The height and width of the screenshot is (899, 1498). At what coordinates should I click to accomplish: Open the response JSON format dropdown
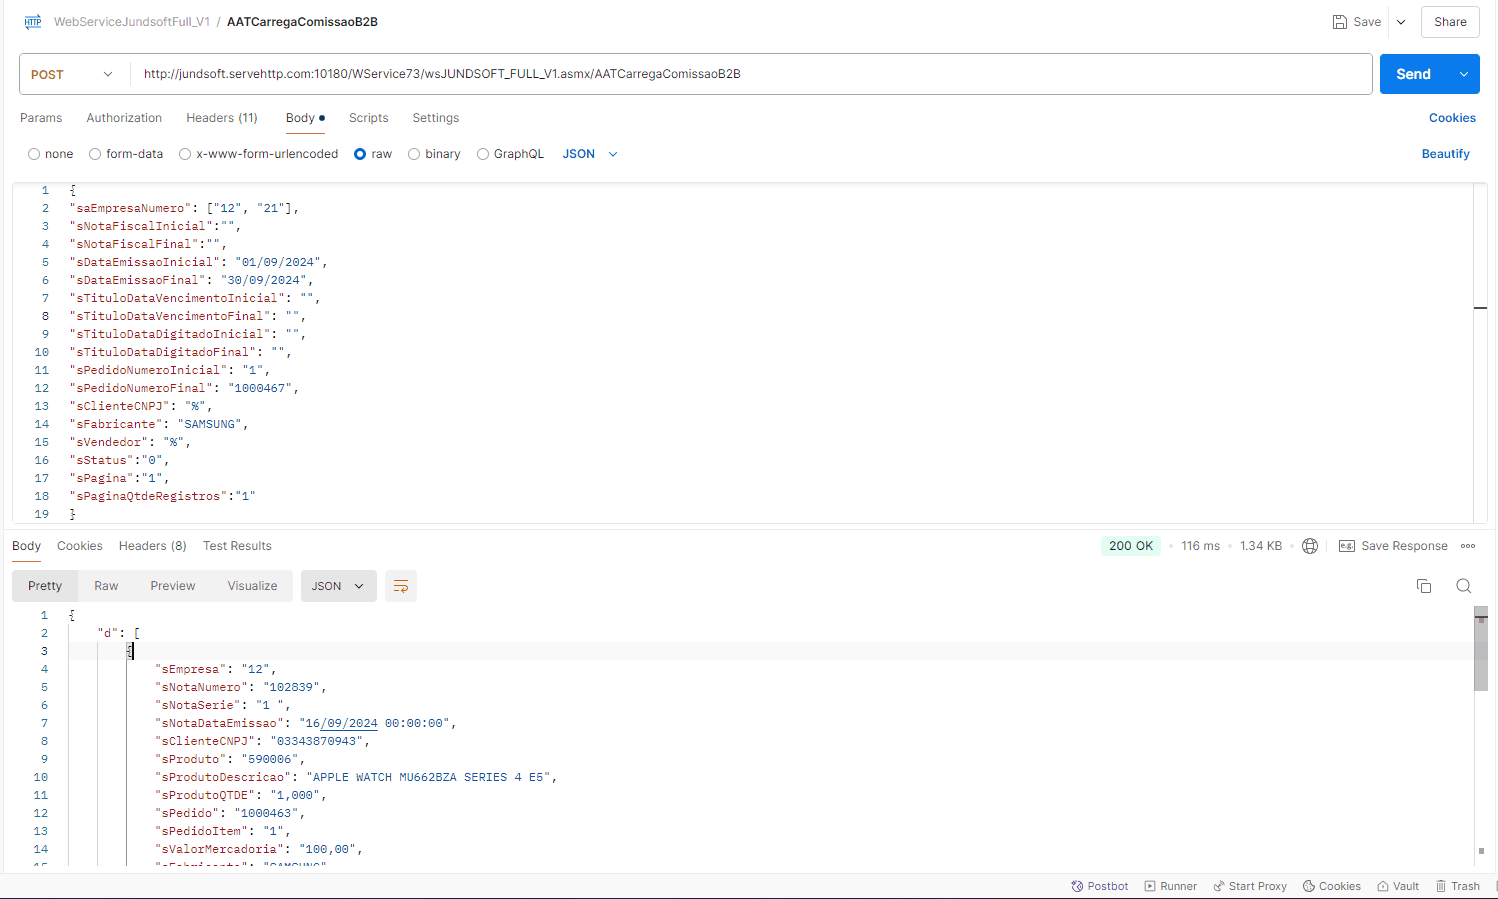338,586
